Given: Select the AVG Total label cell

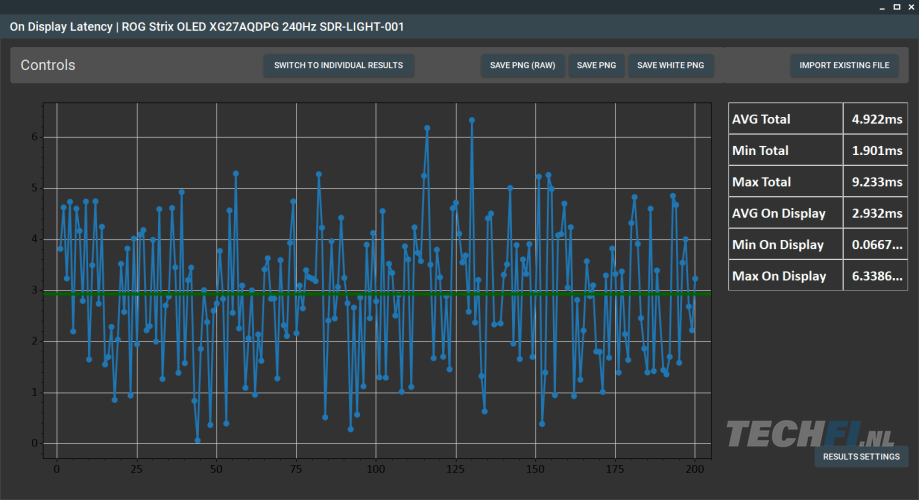Looking at the screenshot, I should click(x=785, y=119).
